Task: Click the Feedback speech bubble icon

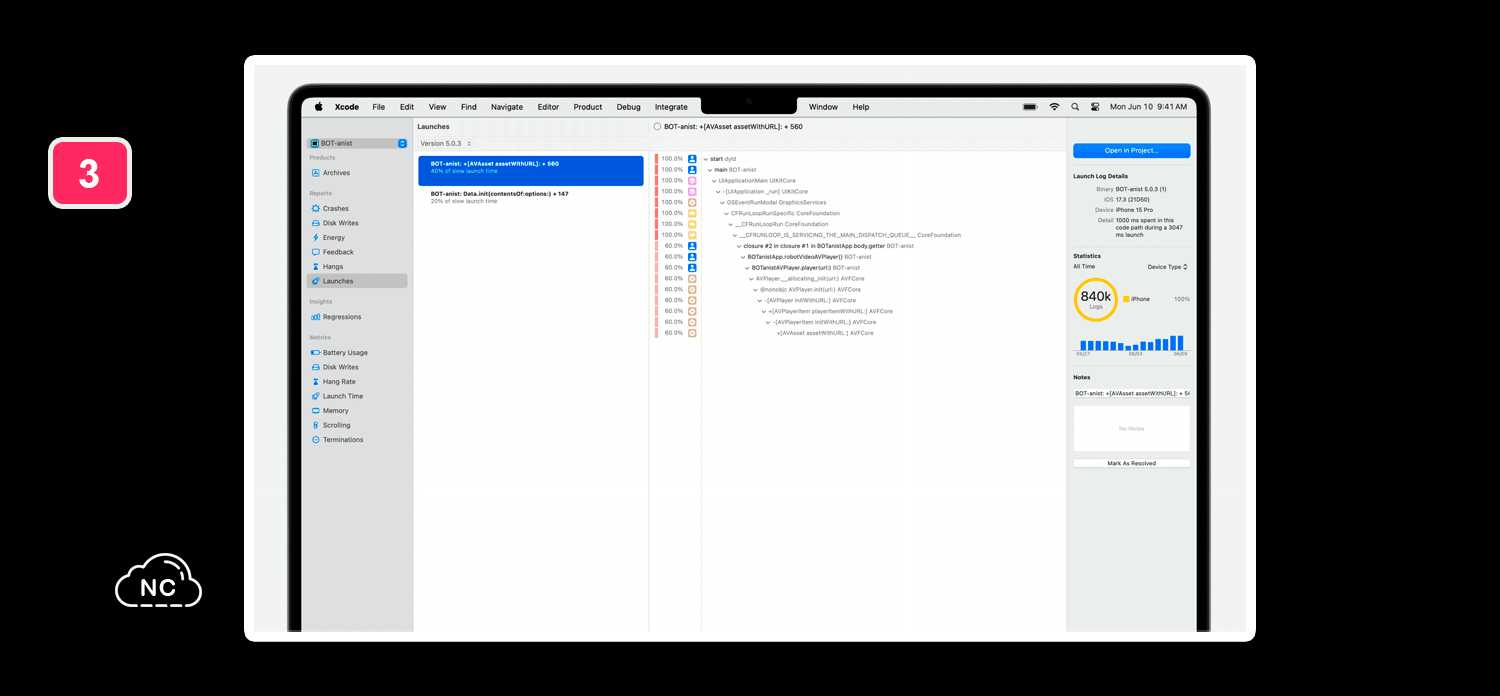Action: 316,252
